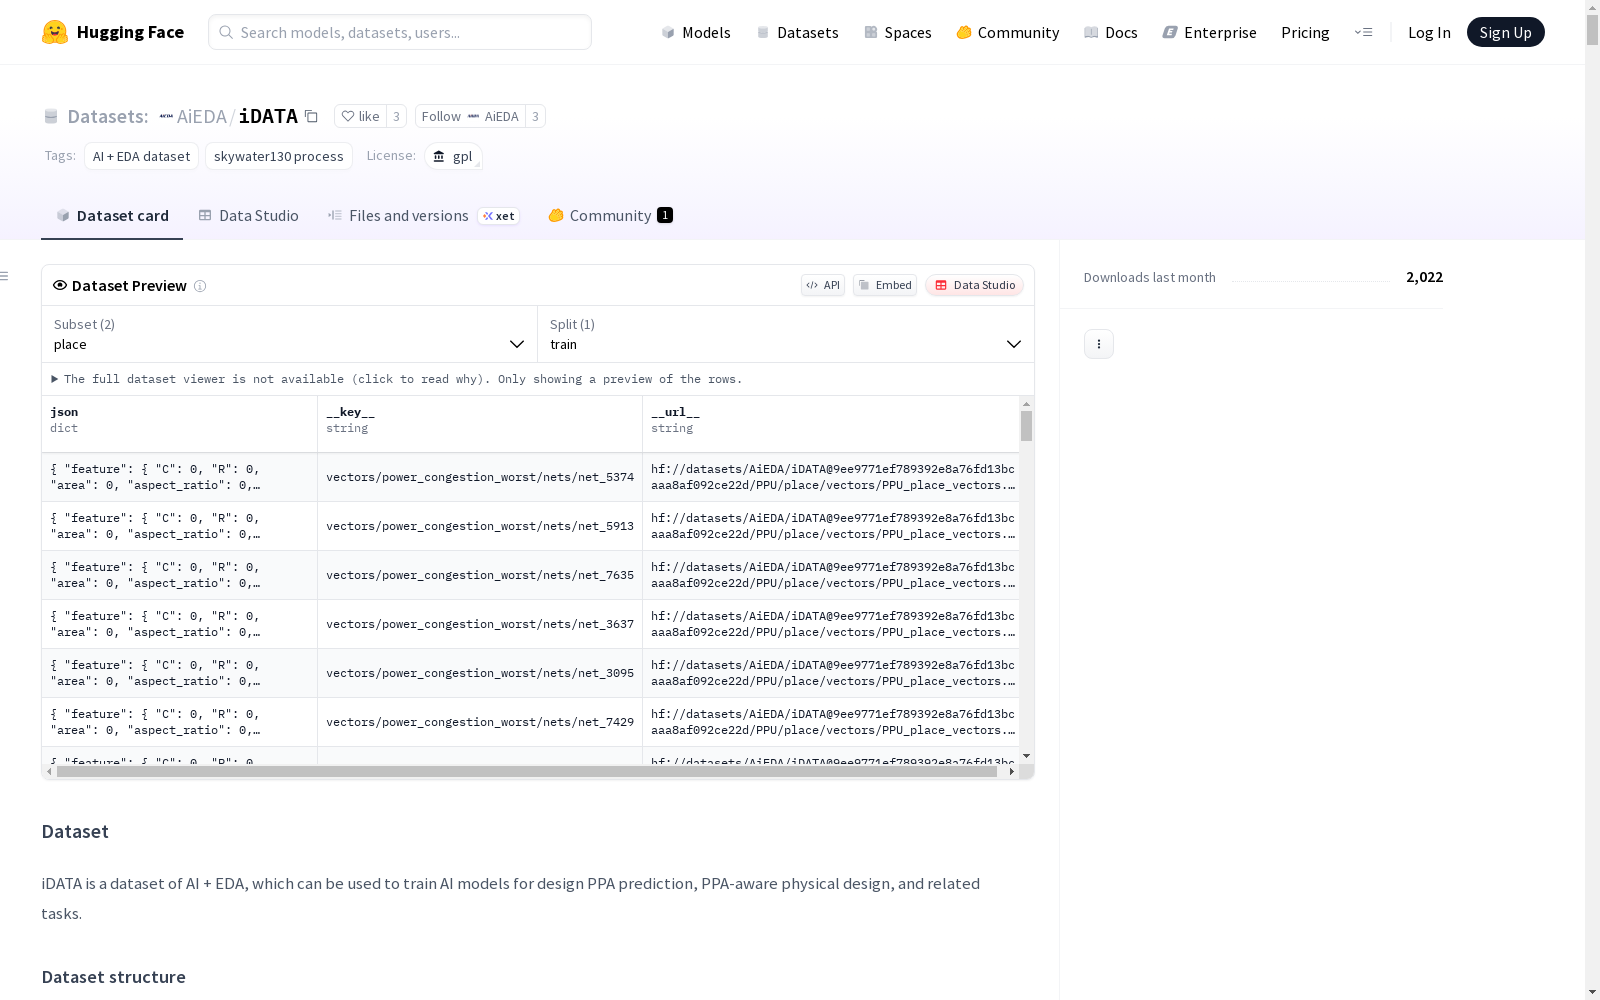Click the page vertical scrollbar thumb
The width and height of the screenshot is (1600, 1000).
(x=1592, y=30)
